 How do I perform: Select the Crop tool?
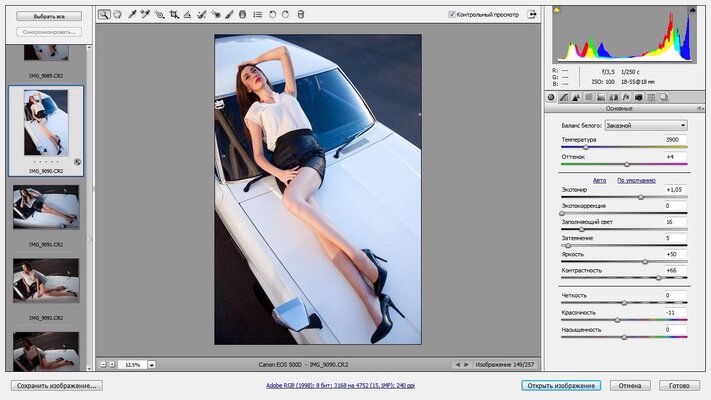point(174,15)
